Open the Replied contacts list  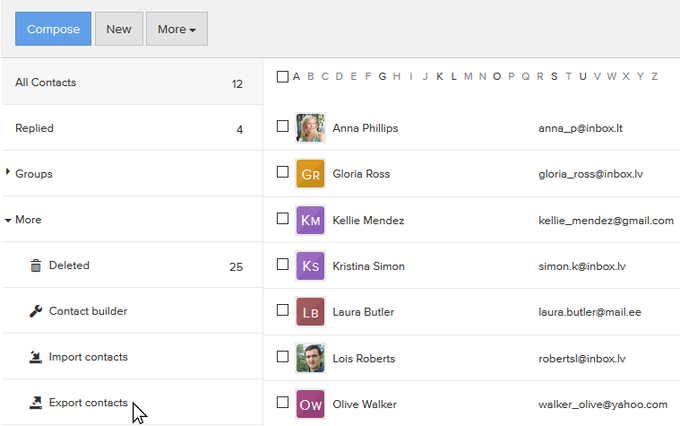tap(132, 128)
